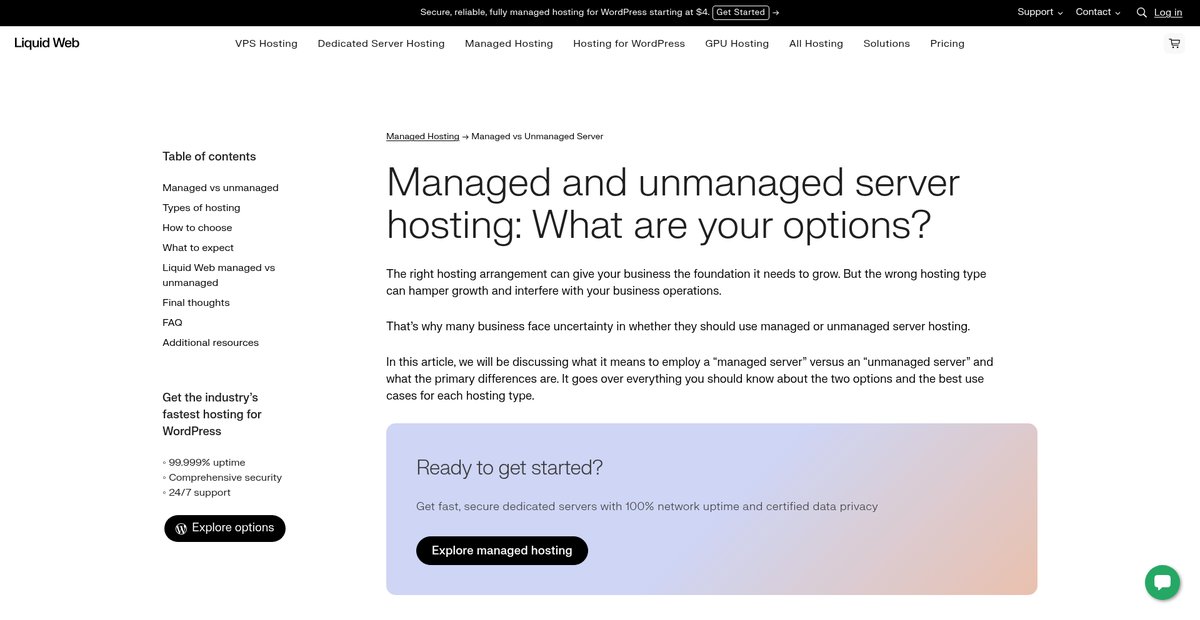Screen dimensions: 1200x620
Task: Open the GPU Hosting menu
Action: tap(737, 44)
